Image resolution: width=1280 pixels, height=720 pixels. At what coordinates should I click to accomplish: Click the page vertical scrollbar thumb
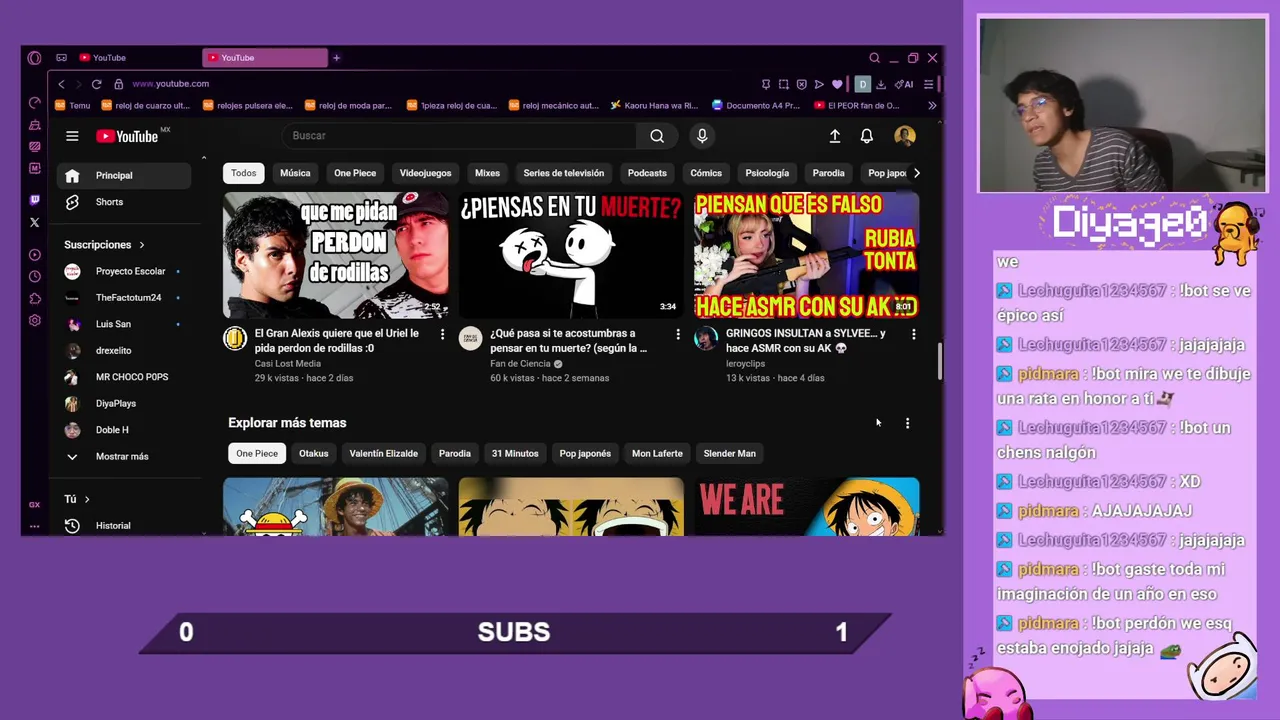940,362
